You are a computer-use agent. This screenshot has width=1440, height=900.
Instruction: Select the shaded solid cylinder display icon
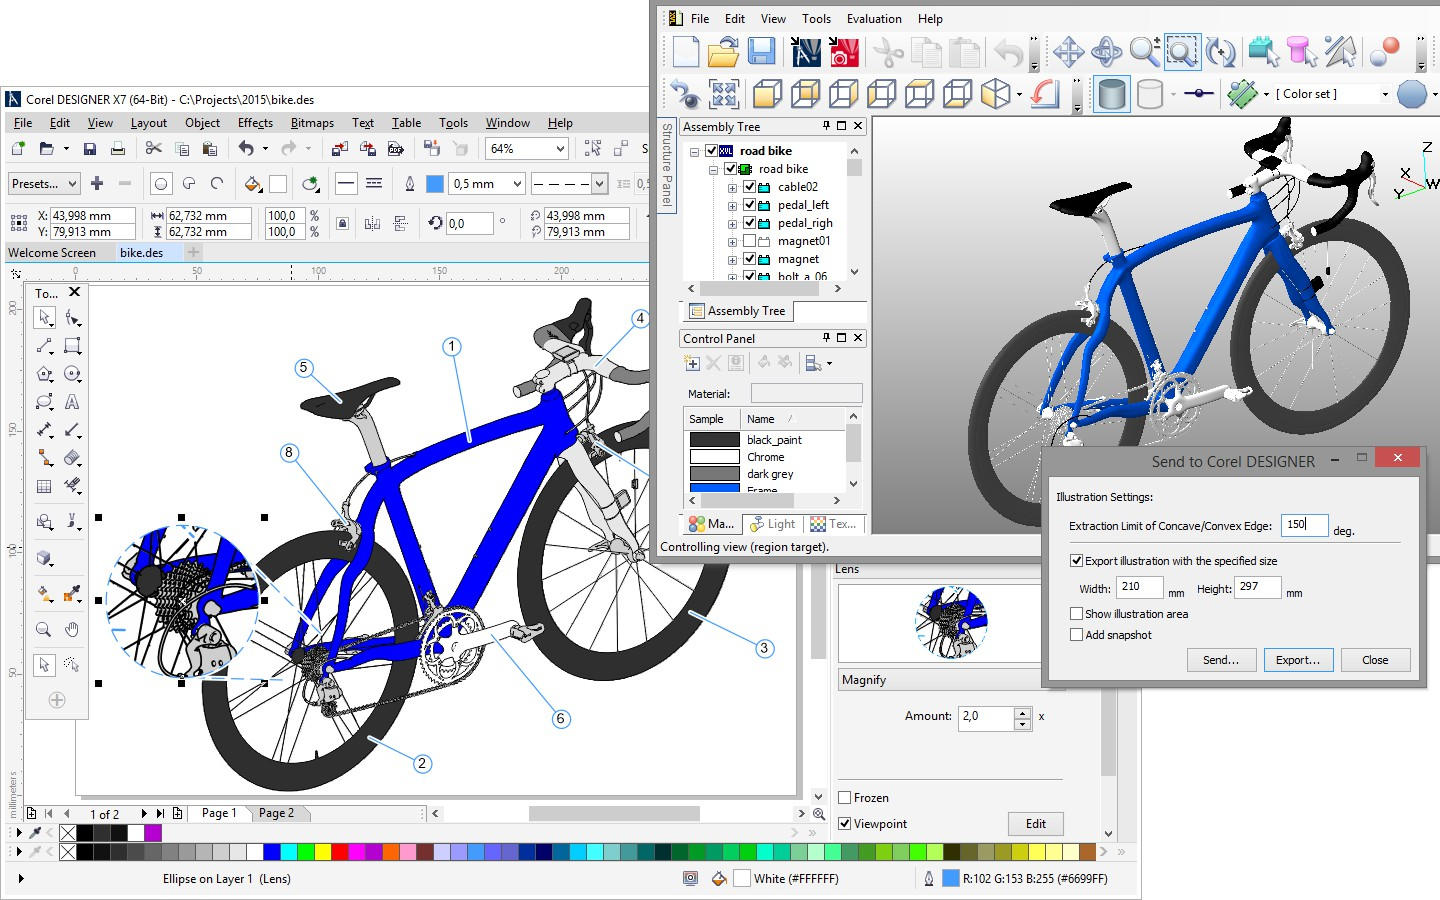point(1112,94)
